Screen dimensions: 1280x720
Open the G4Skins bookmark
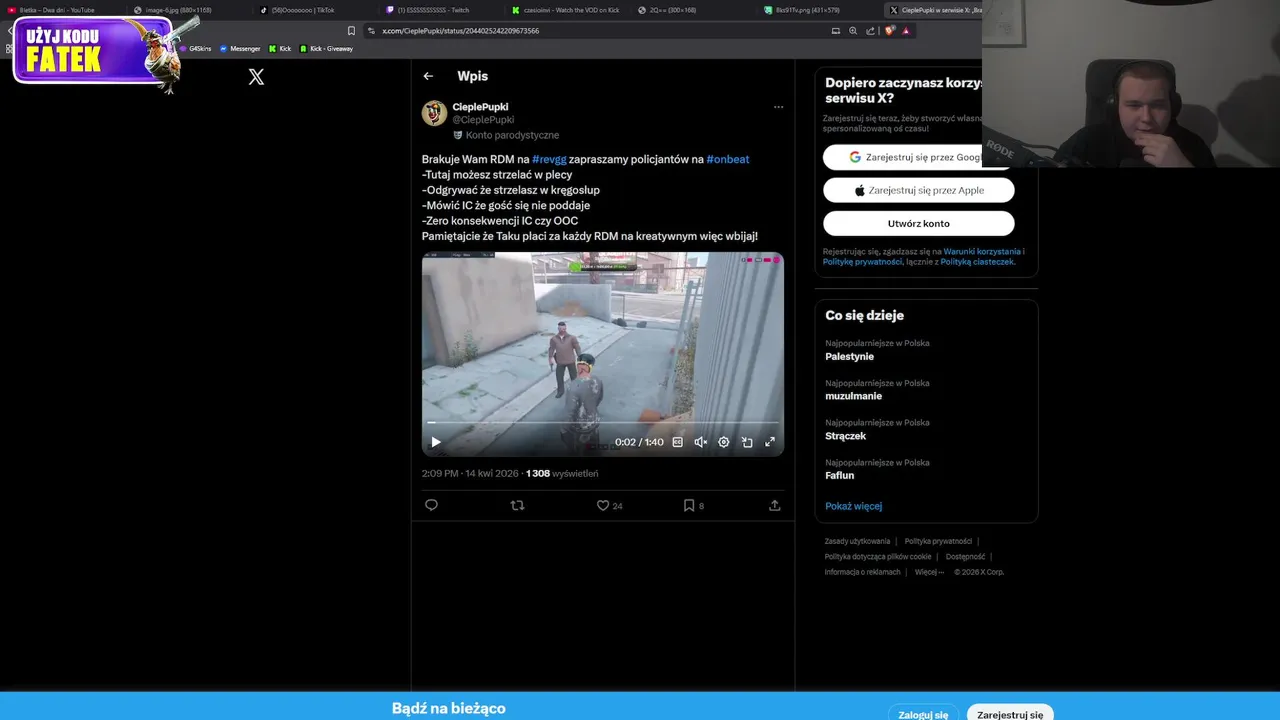point(196,49)
